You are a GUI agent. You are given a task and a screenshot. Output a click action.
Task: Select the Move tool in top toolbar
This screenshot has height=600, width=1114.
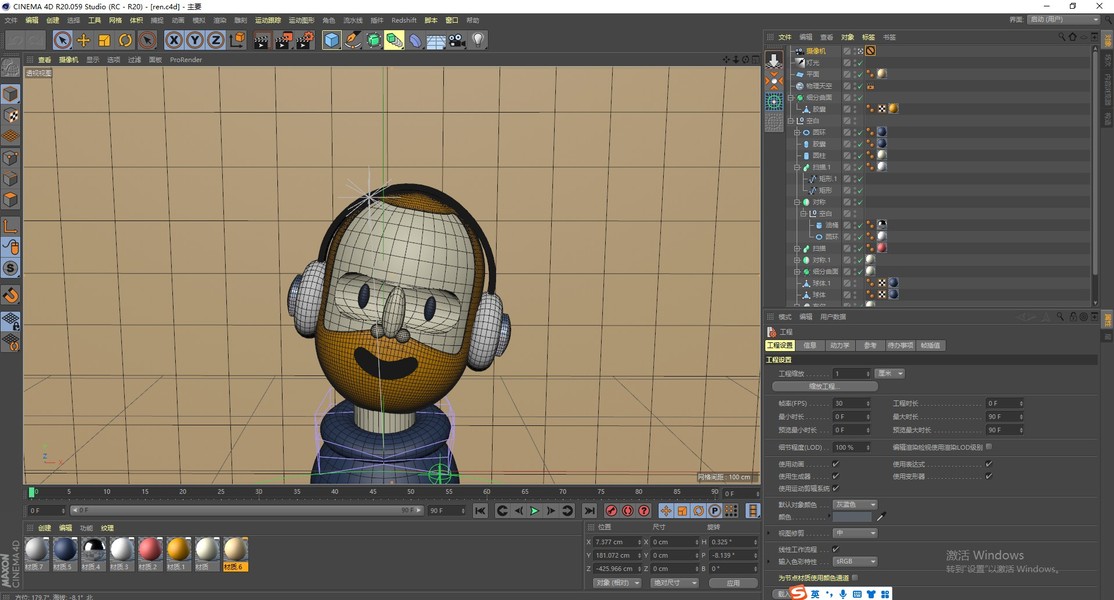[x=84, y=40]
